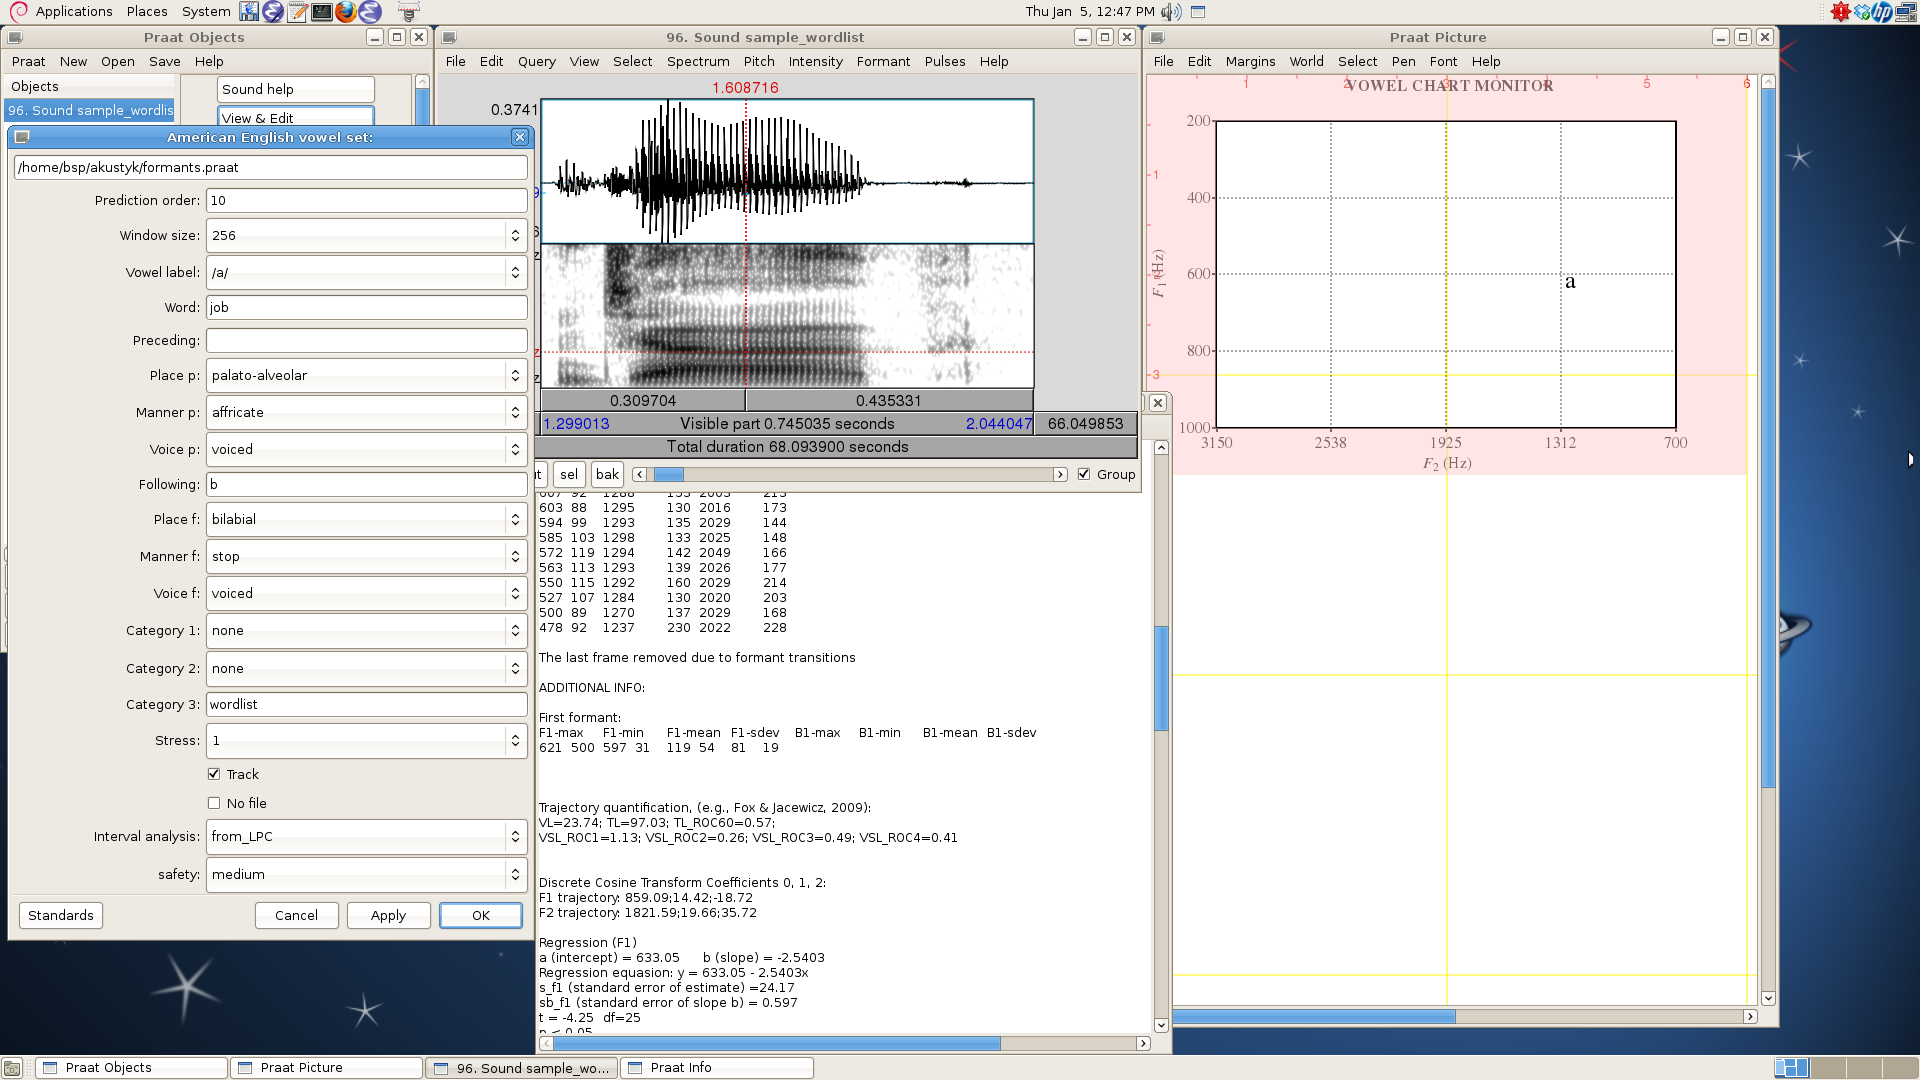
Task: Open the Manner f dropdown showing stop
Action: pyautogui.click(x=366, y=556)
